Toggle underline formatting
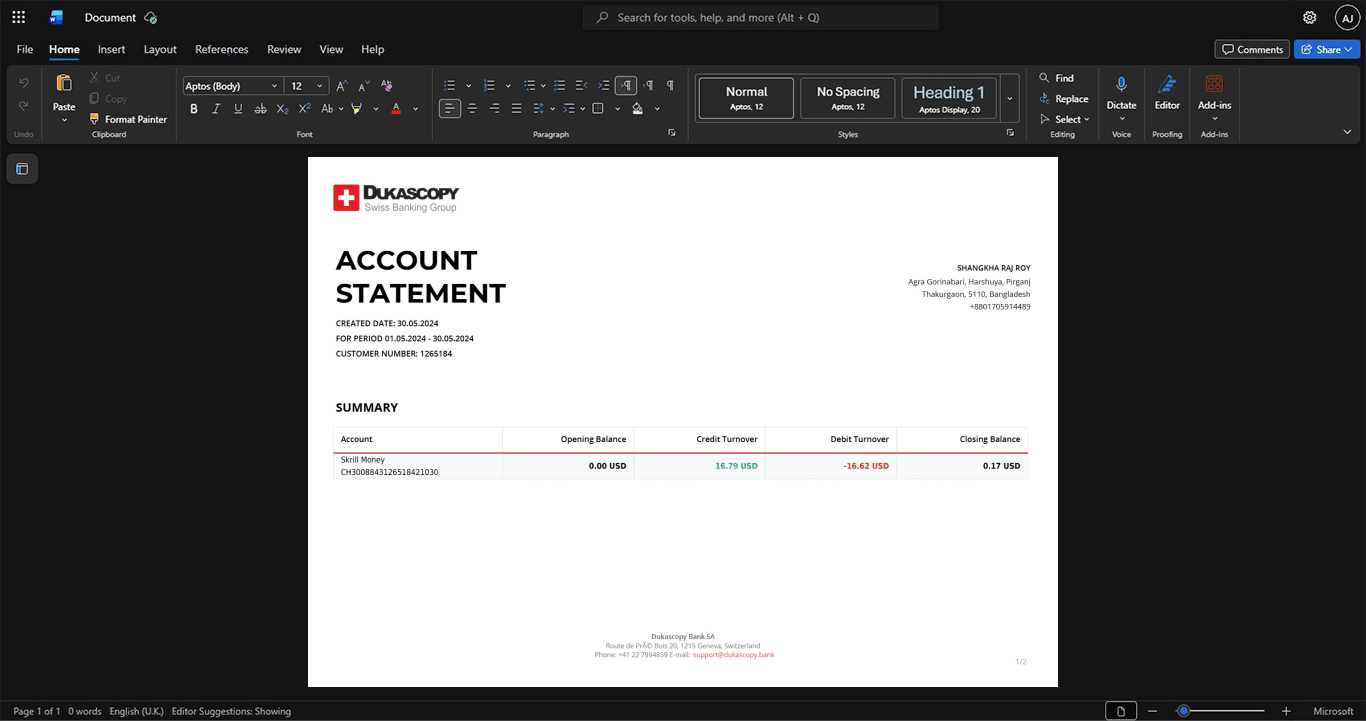Viewport: 1366px width, 721px height. coord(238,108)
